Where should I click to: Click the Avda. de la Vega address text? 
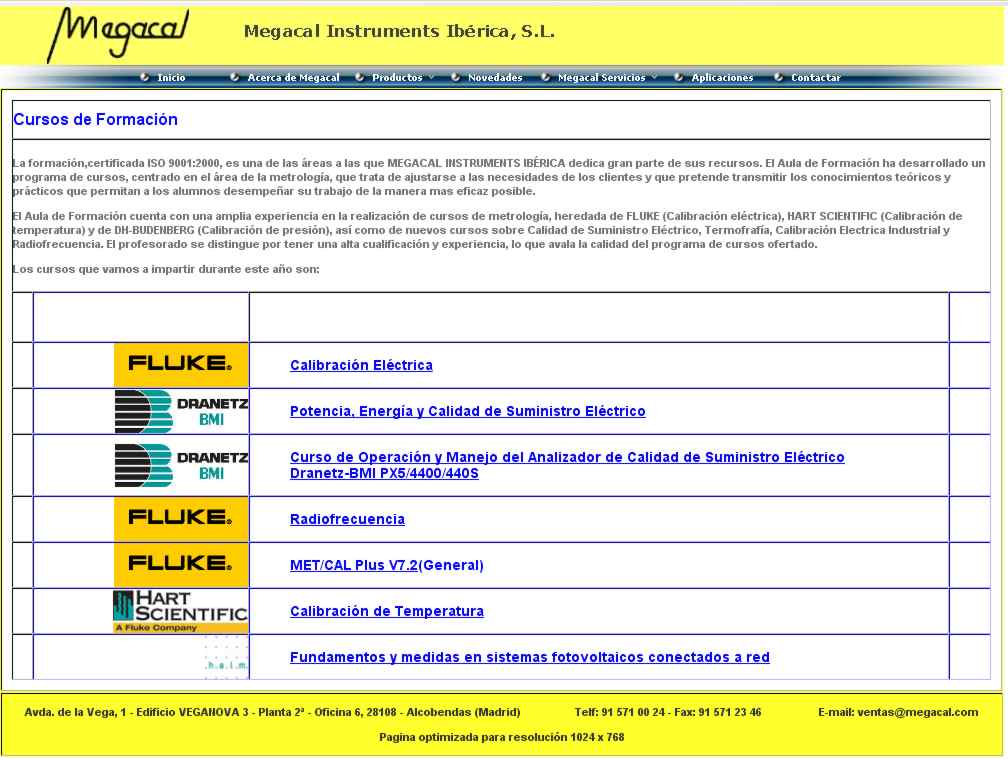pos(273,712)
